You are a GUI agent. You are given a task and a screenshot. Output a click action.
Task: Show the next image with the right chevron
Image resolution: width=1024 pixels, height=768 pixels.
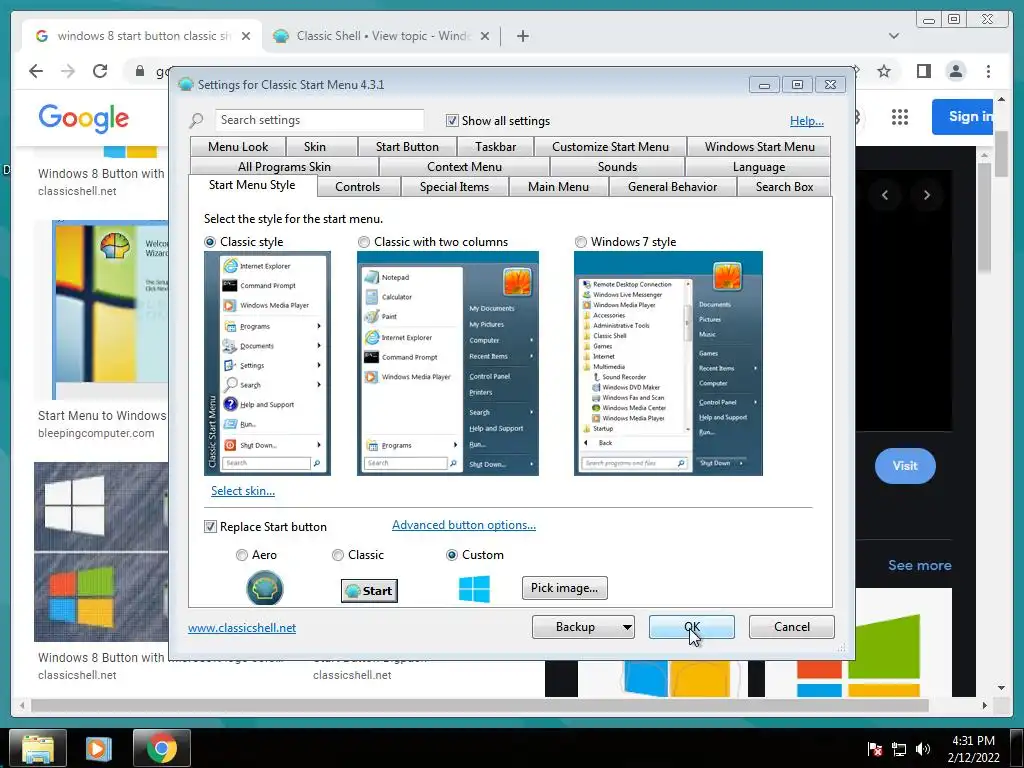tap(926, 195)
